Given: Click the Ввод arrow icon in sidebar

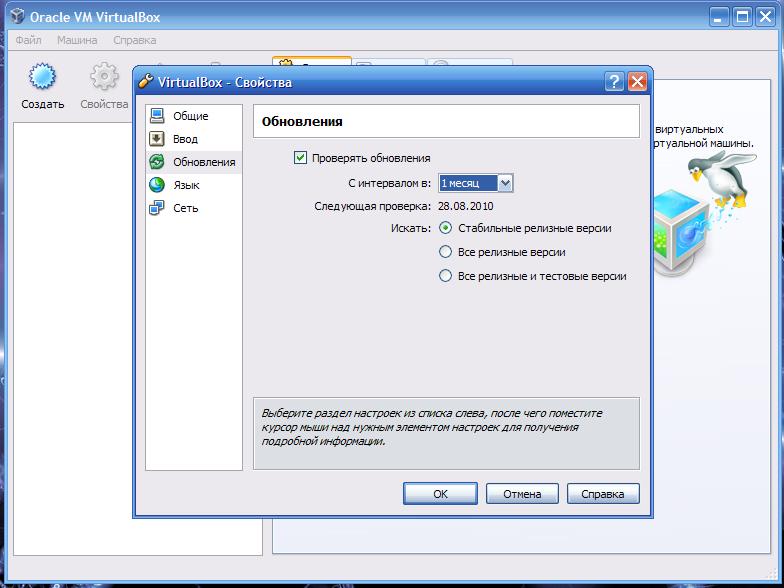Looking at the screenshot, I should click(157, 138).
